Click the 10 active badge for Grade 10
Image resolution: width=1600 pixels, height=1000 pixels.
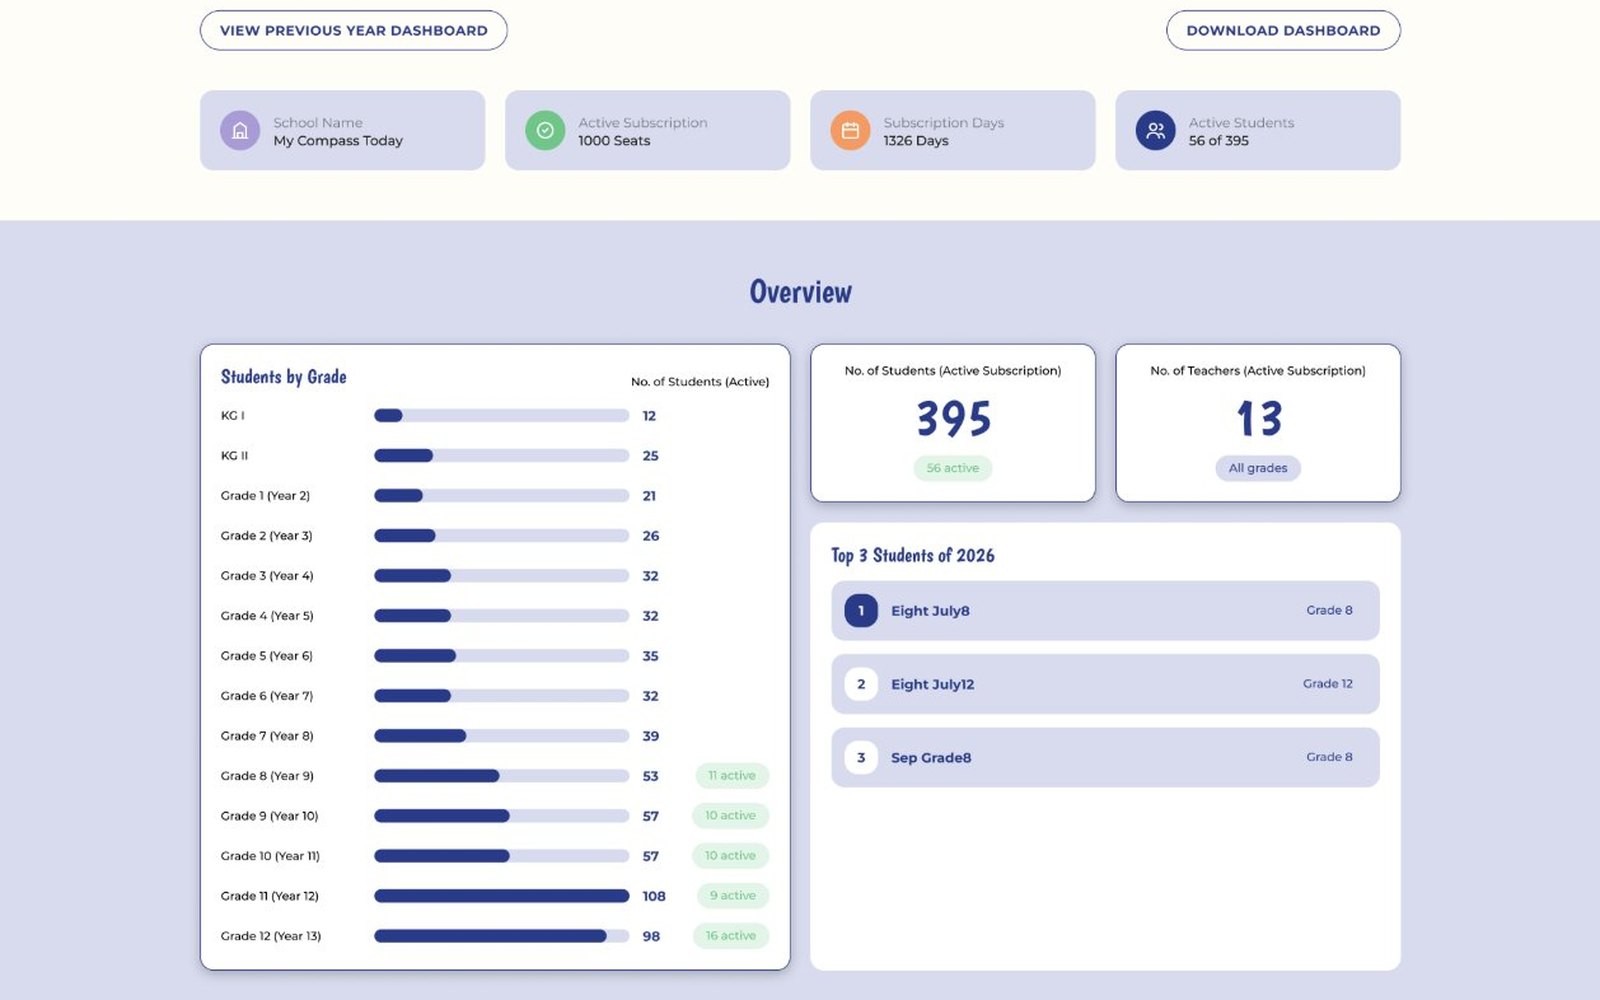coord(730,856)
